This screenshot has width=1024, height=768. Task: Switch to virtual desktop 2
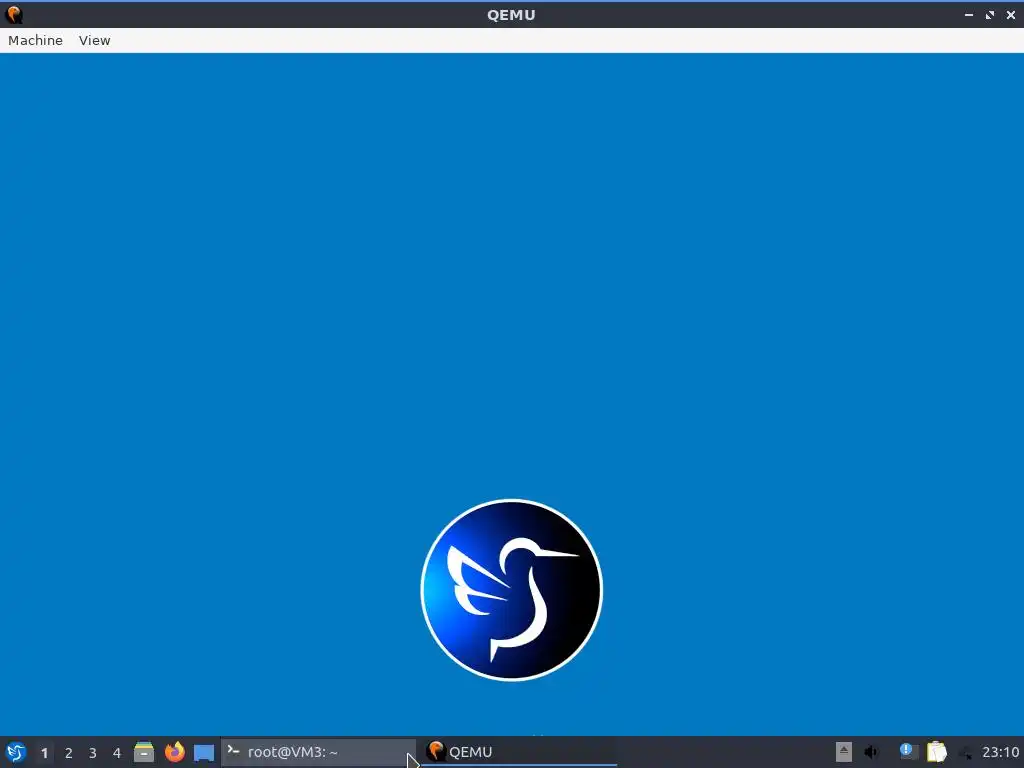69,753
